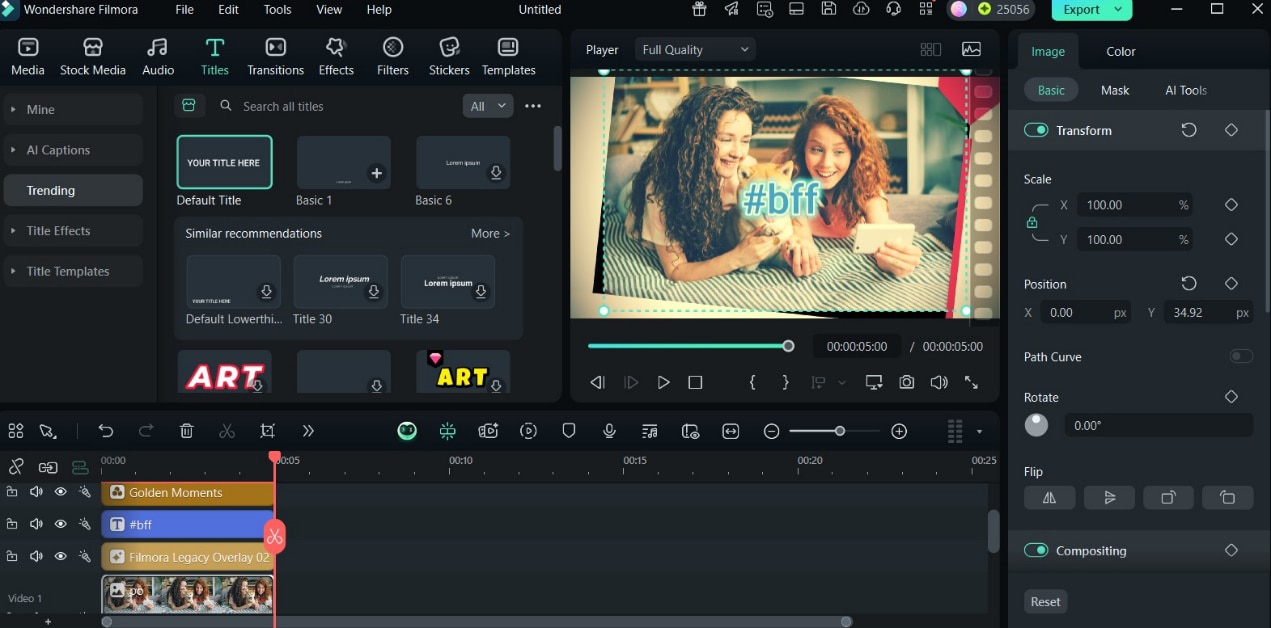Viewport: 1271px width, 628px height.
Task: Open the File menu
Action: [x=184, y=10]
